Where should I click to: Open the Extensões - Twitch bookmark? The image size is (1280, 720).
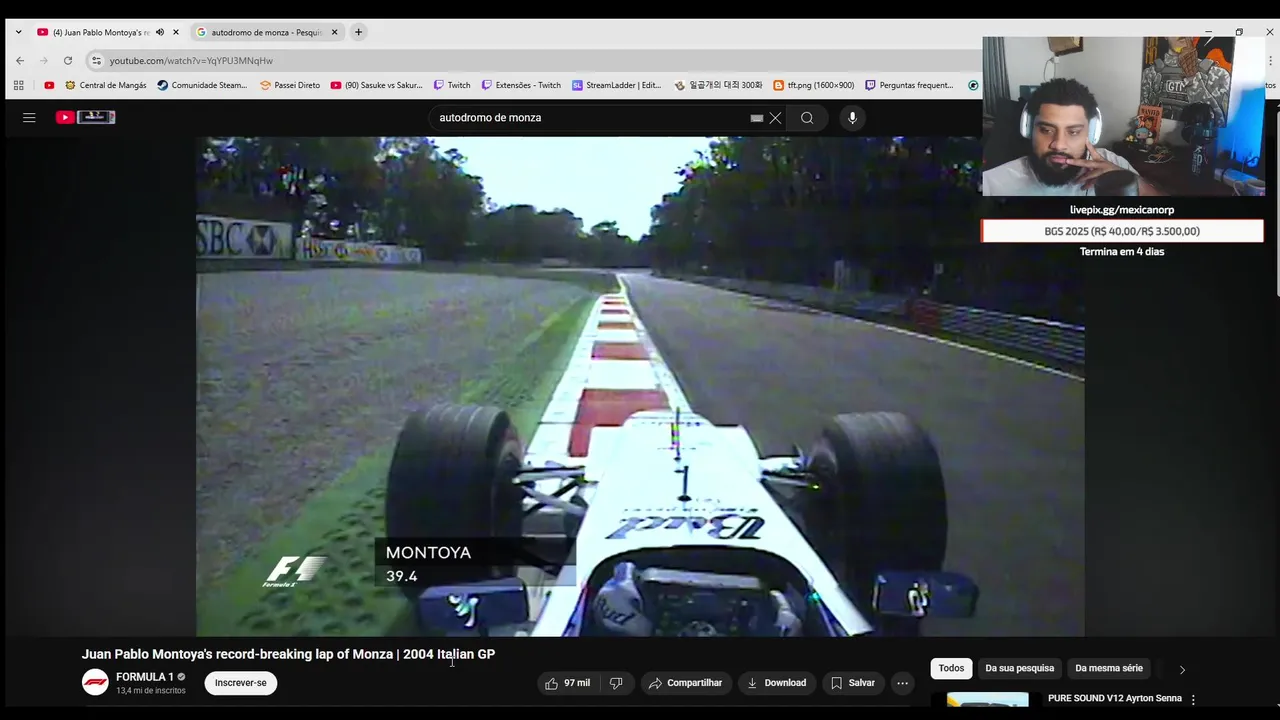tap(521, 85)
